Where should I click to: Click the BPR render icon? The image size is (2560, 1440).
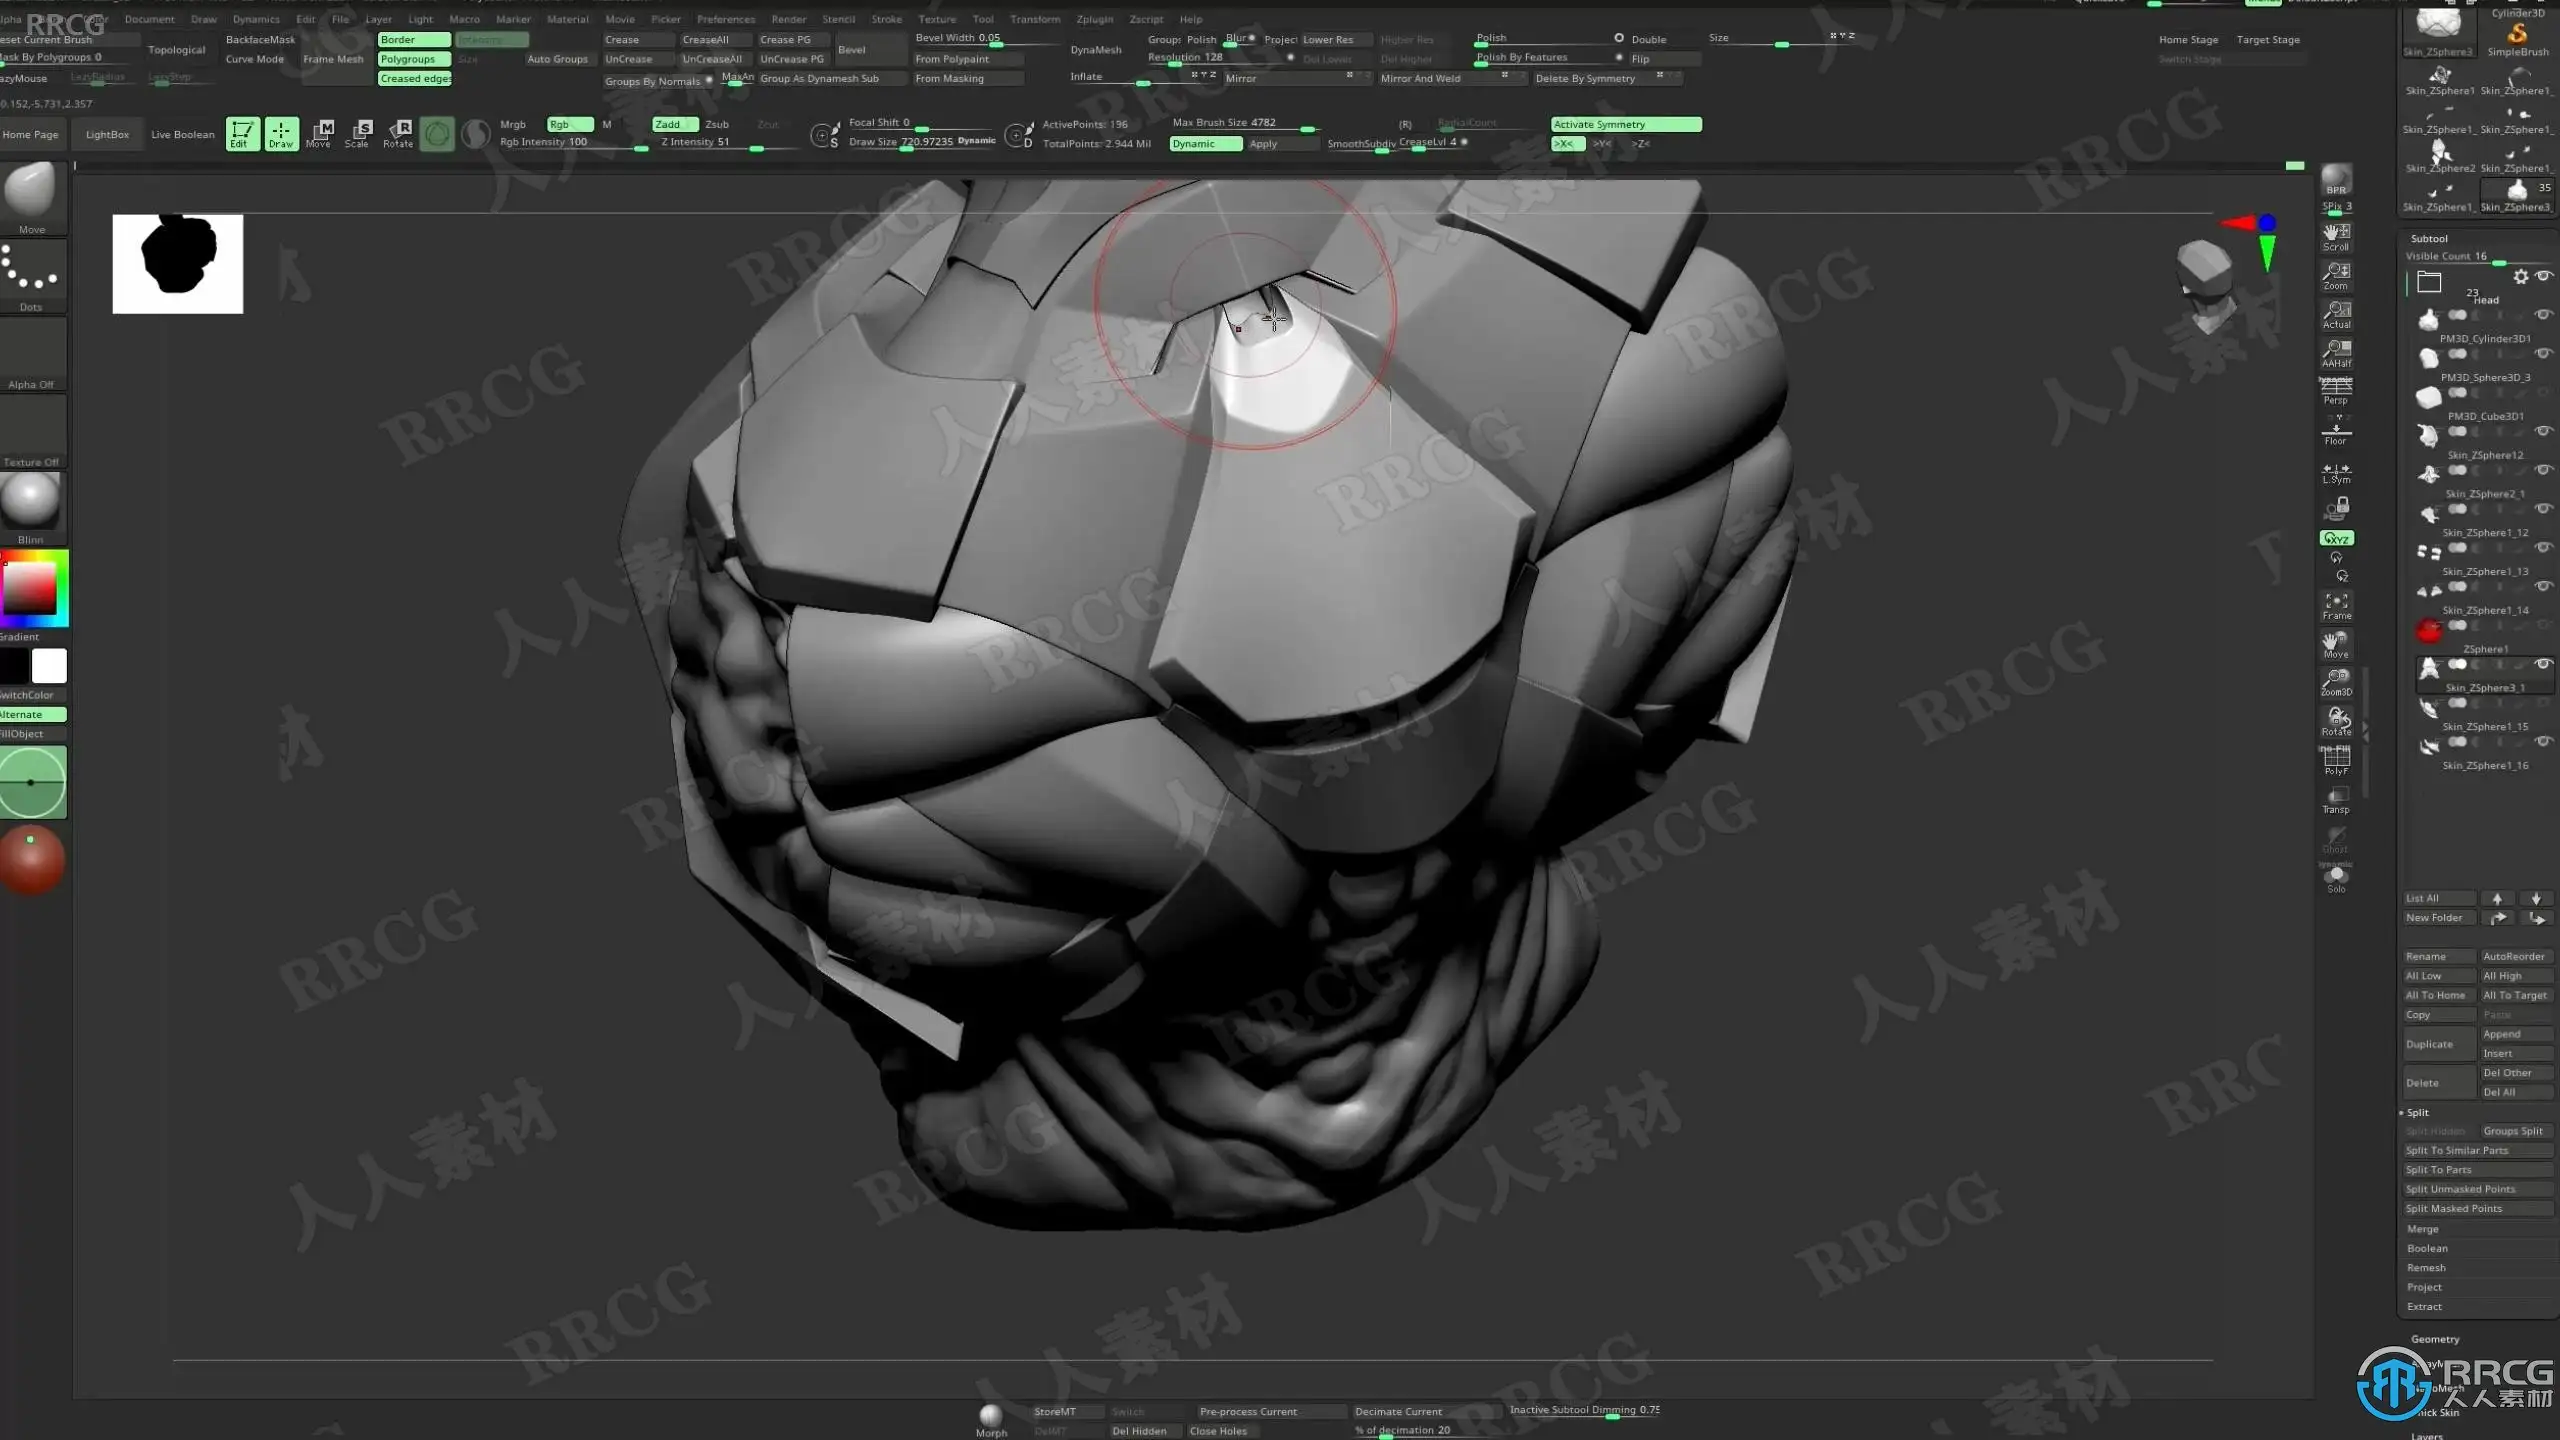tap(2336, 180)
